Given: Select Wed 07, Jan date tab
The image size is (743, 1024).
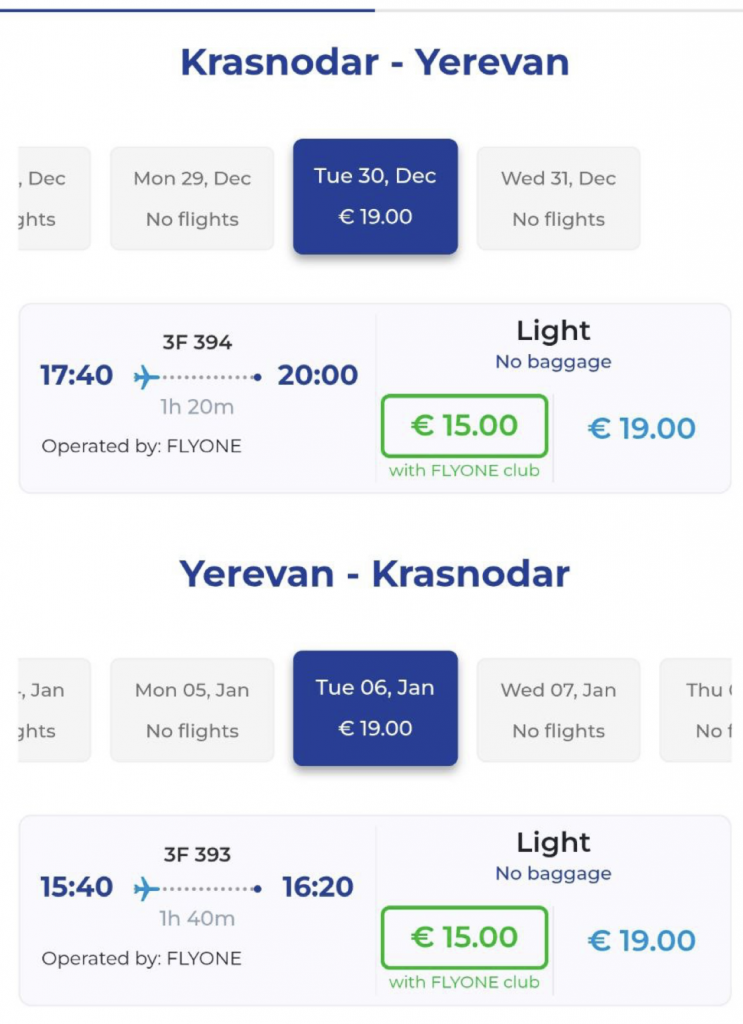Looking at the screenshot, I should [558, 710].
